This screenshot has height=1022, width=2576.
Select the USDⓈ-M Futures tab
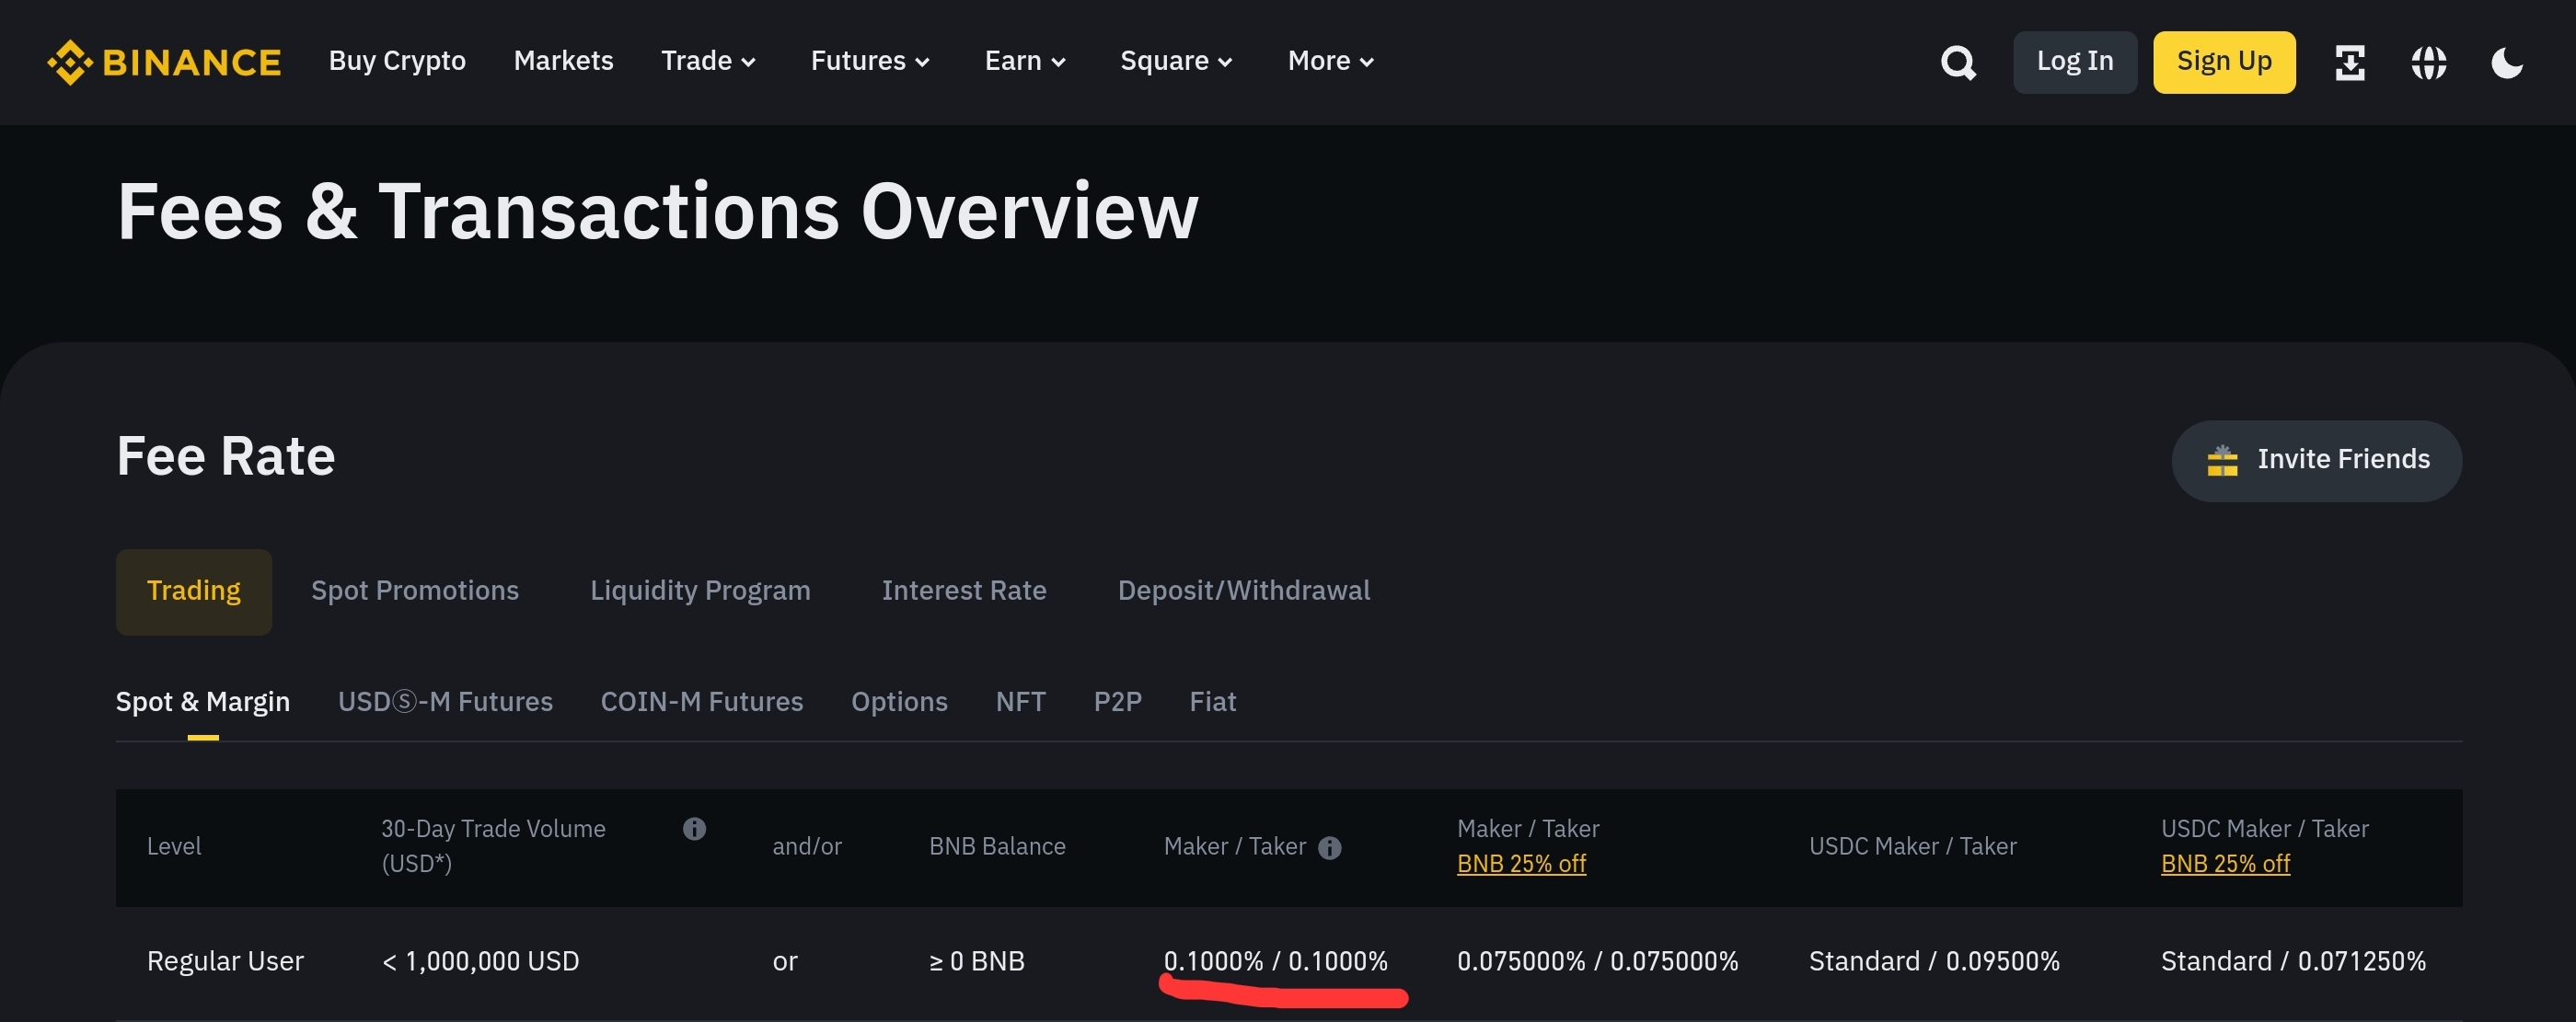tap(445, 701)
